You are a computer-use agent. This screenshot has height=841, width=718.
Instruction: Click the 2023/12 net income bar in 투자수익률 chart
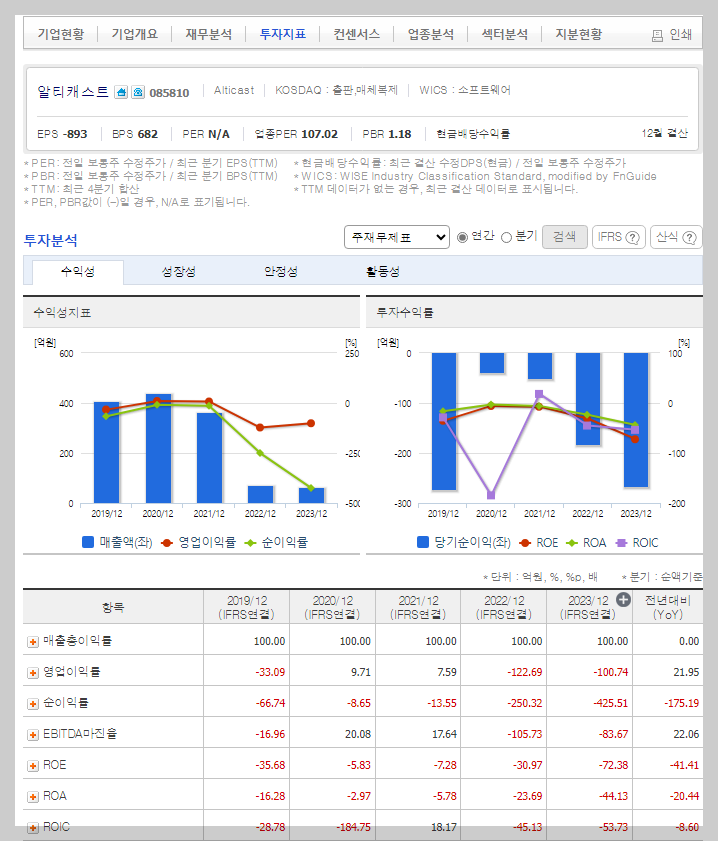(635, 420)
